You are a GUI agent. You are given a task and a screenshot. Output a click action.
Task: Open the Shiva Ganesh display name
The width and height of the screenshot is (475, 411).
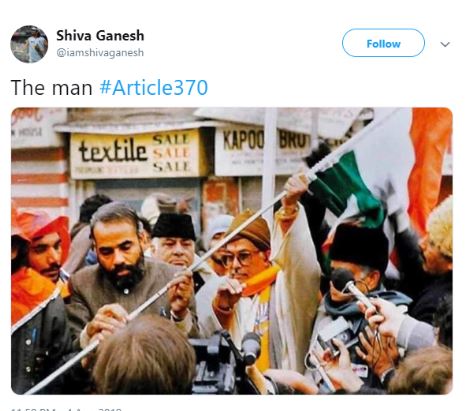tap(100, 36)
